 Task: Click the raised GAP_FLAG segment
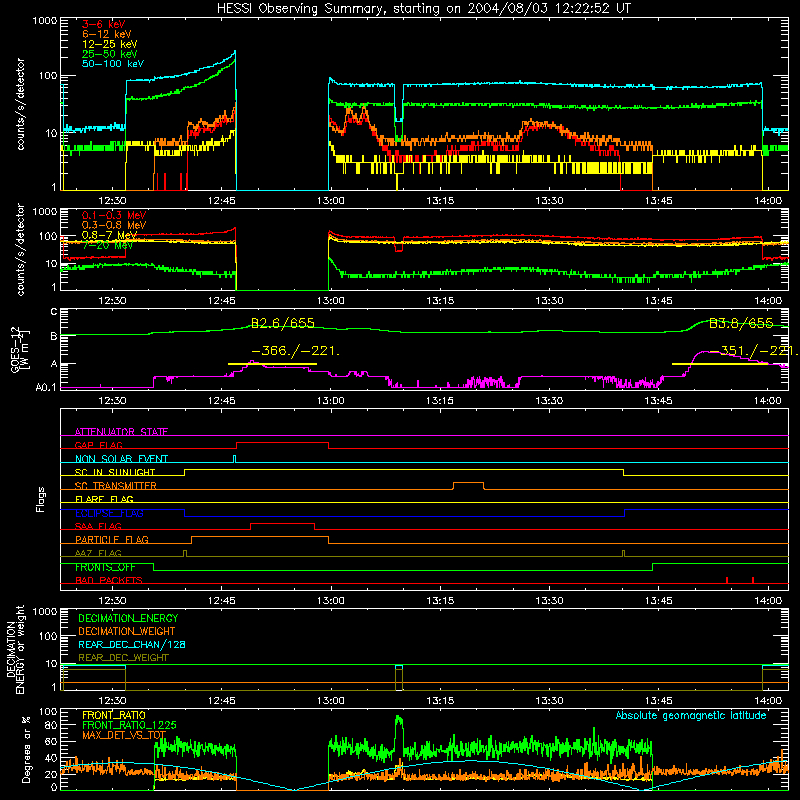click(x=282, y=442)
